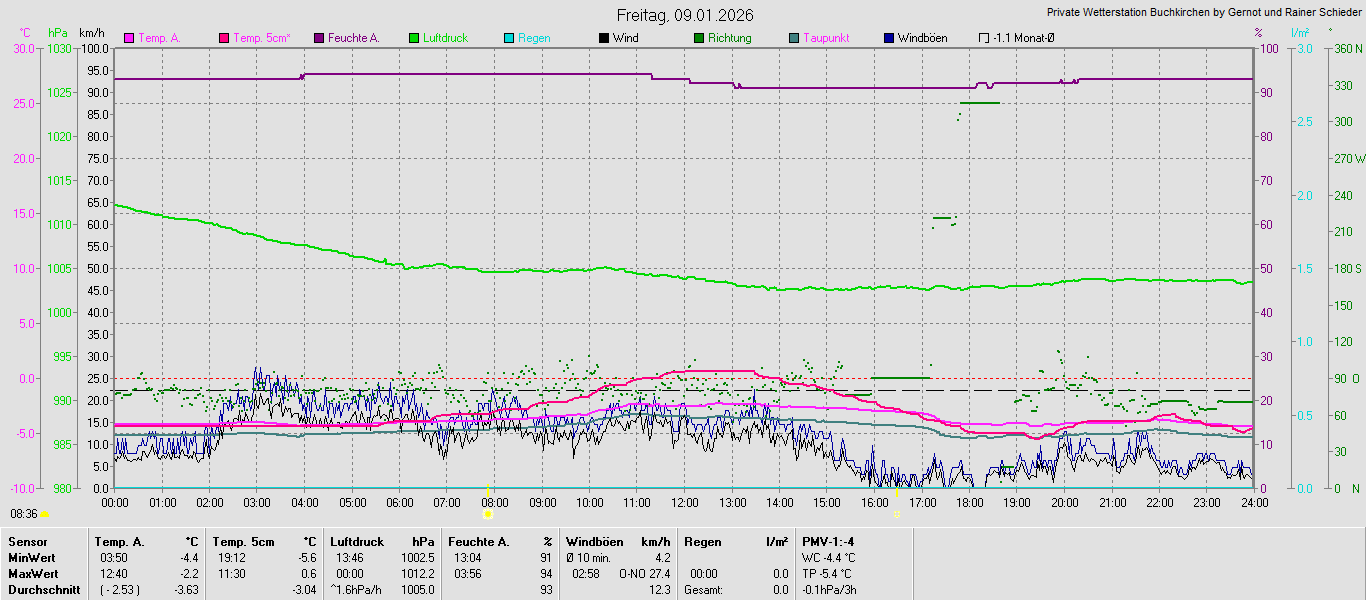Screen dimensions: 1366x600
Task: Click the green Luftdruck legend square
Action: click(414, 38)
